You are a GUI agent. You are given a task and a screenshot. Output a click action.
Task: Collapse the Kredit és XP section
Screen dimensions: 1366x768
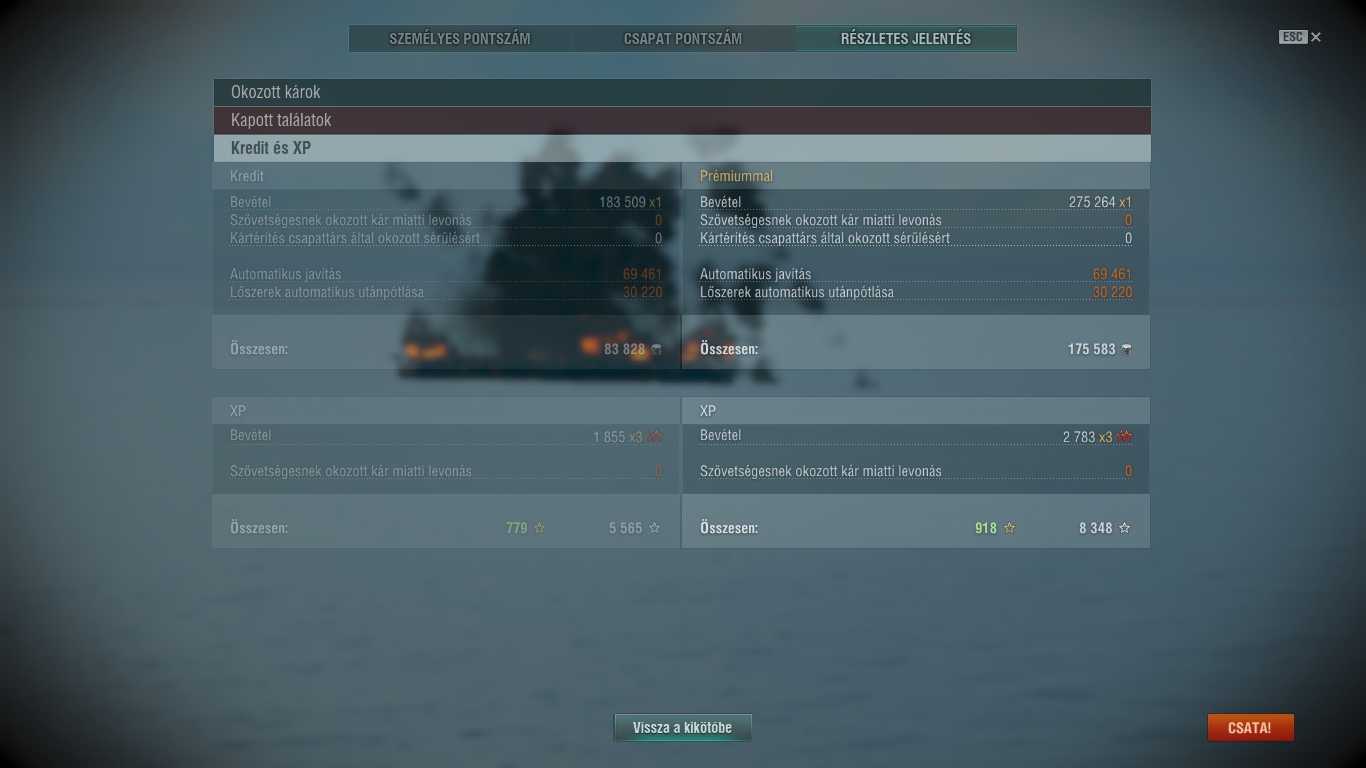(x=681, y=148)
